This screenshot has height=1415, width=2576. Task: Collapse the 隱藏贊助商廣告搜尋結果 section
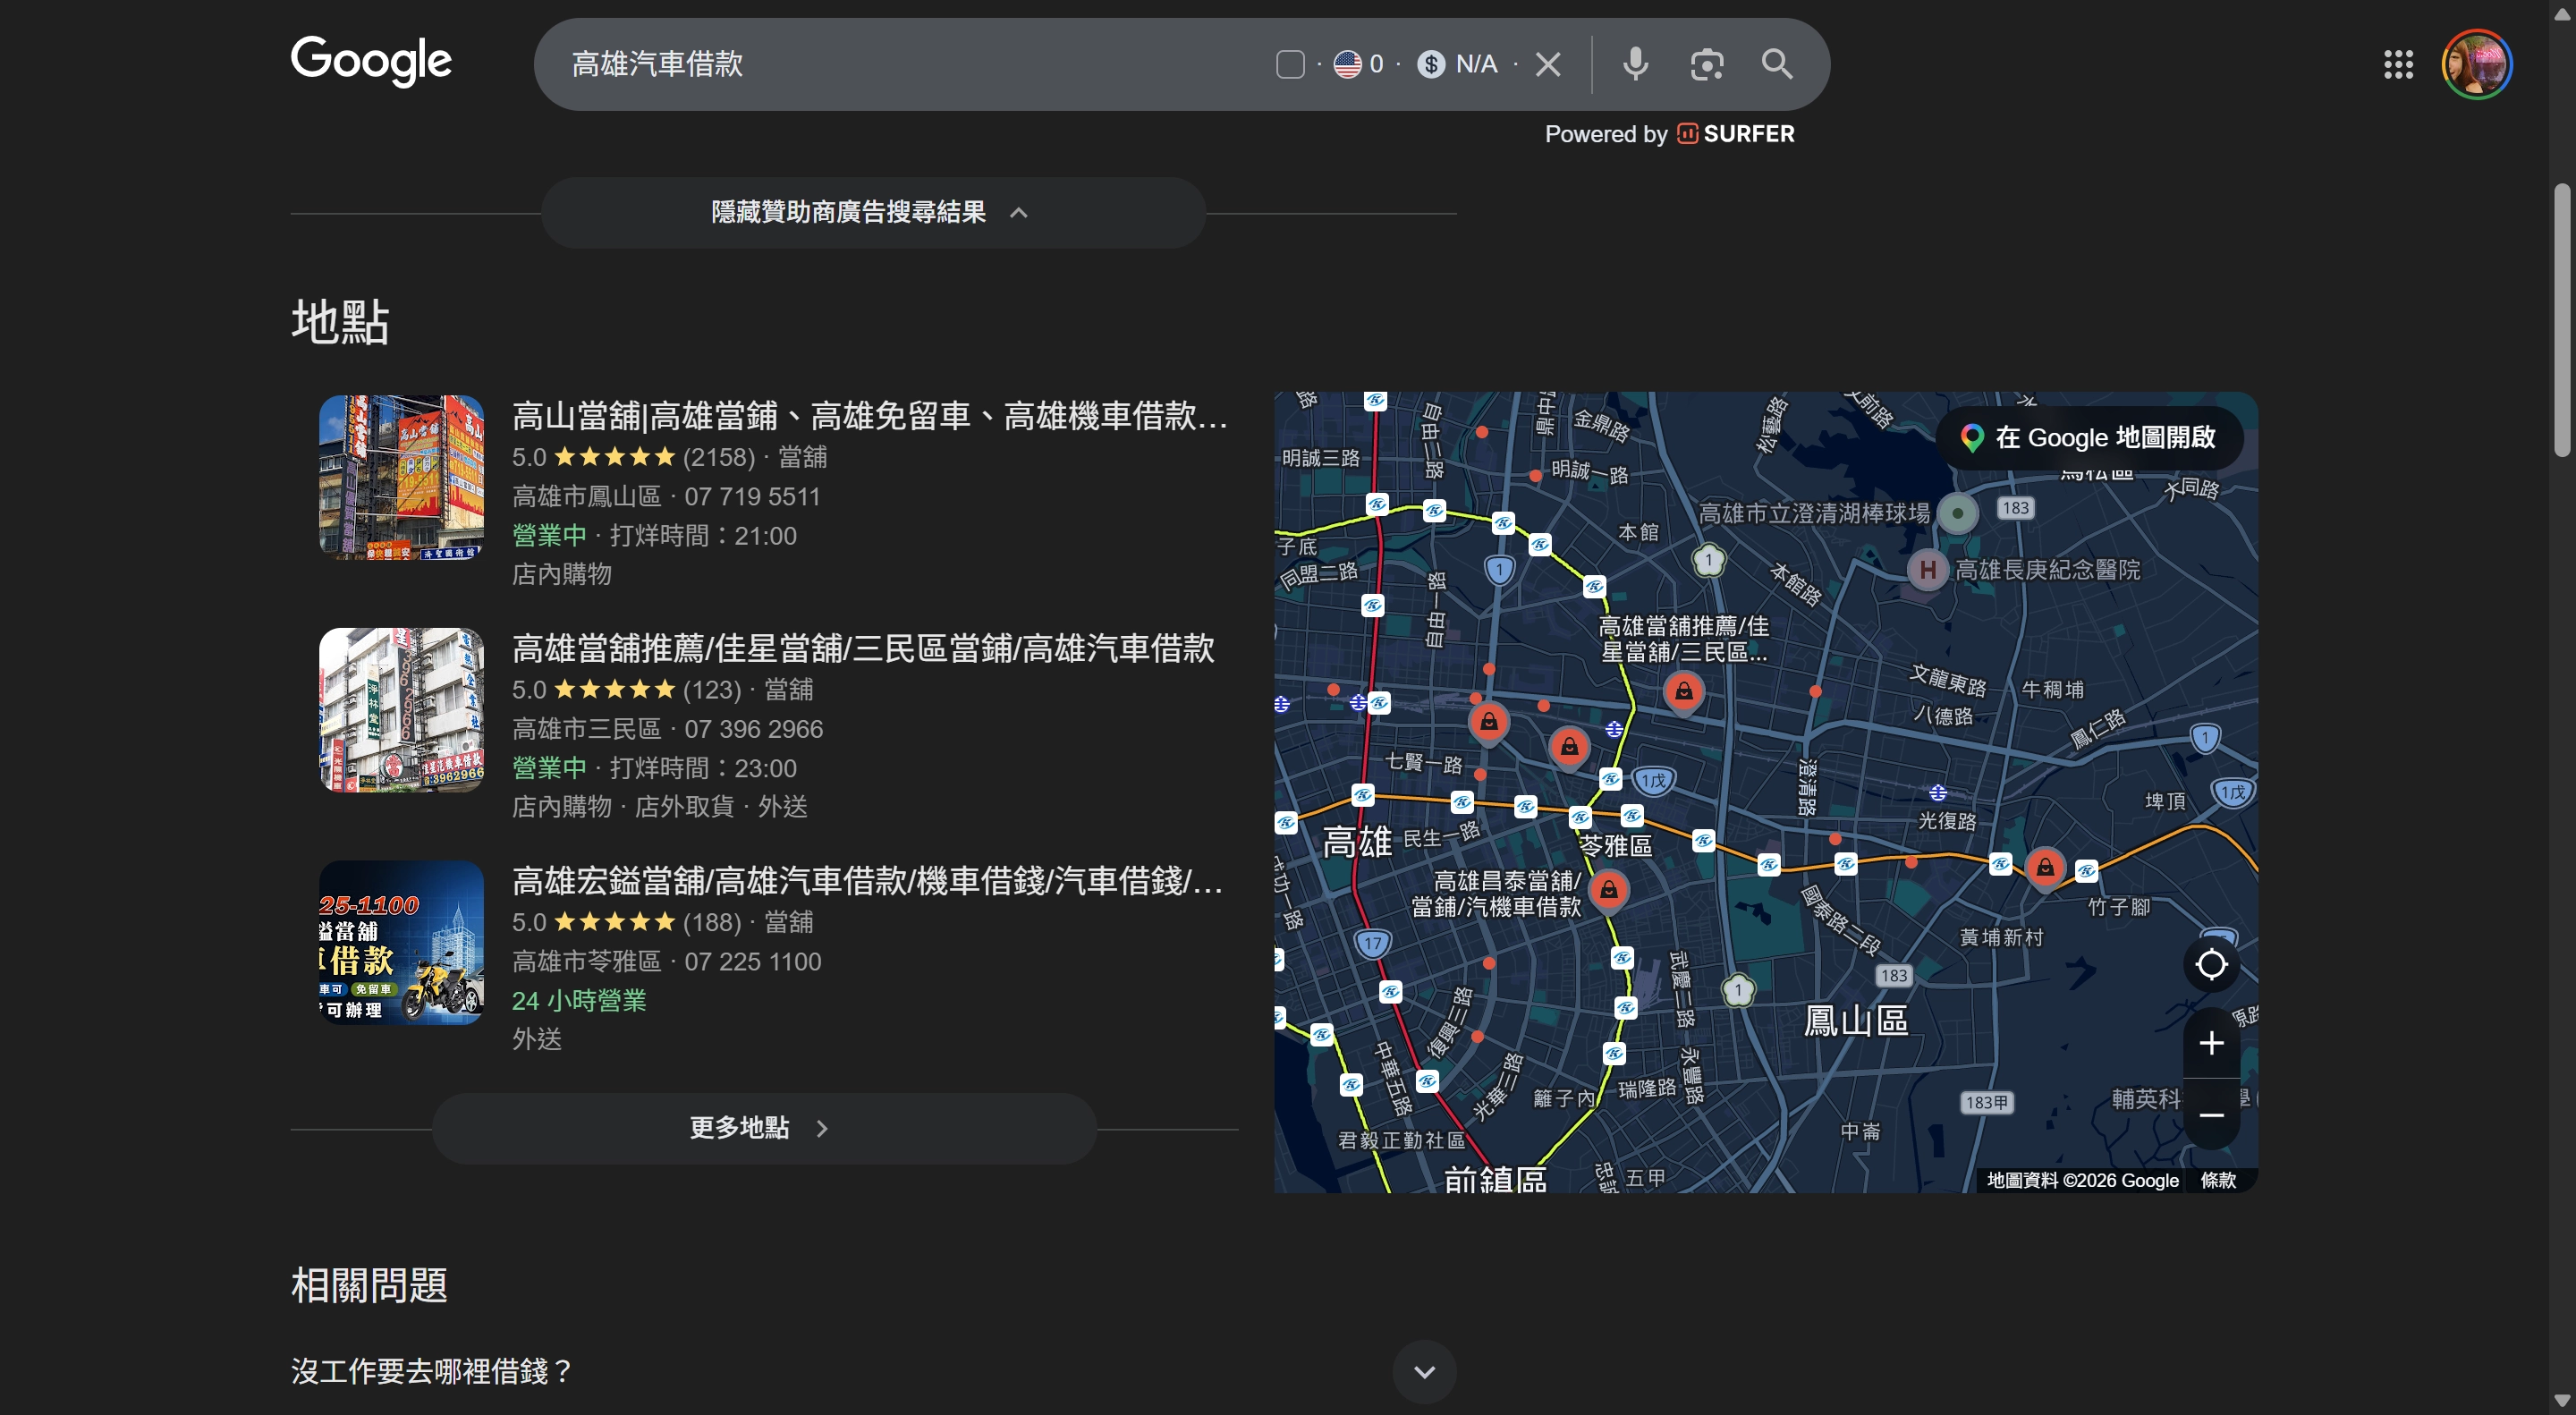click(872, 212)
